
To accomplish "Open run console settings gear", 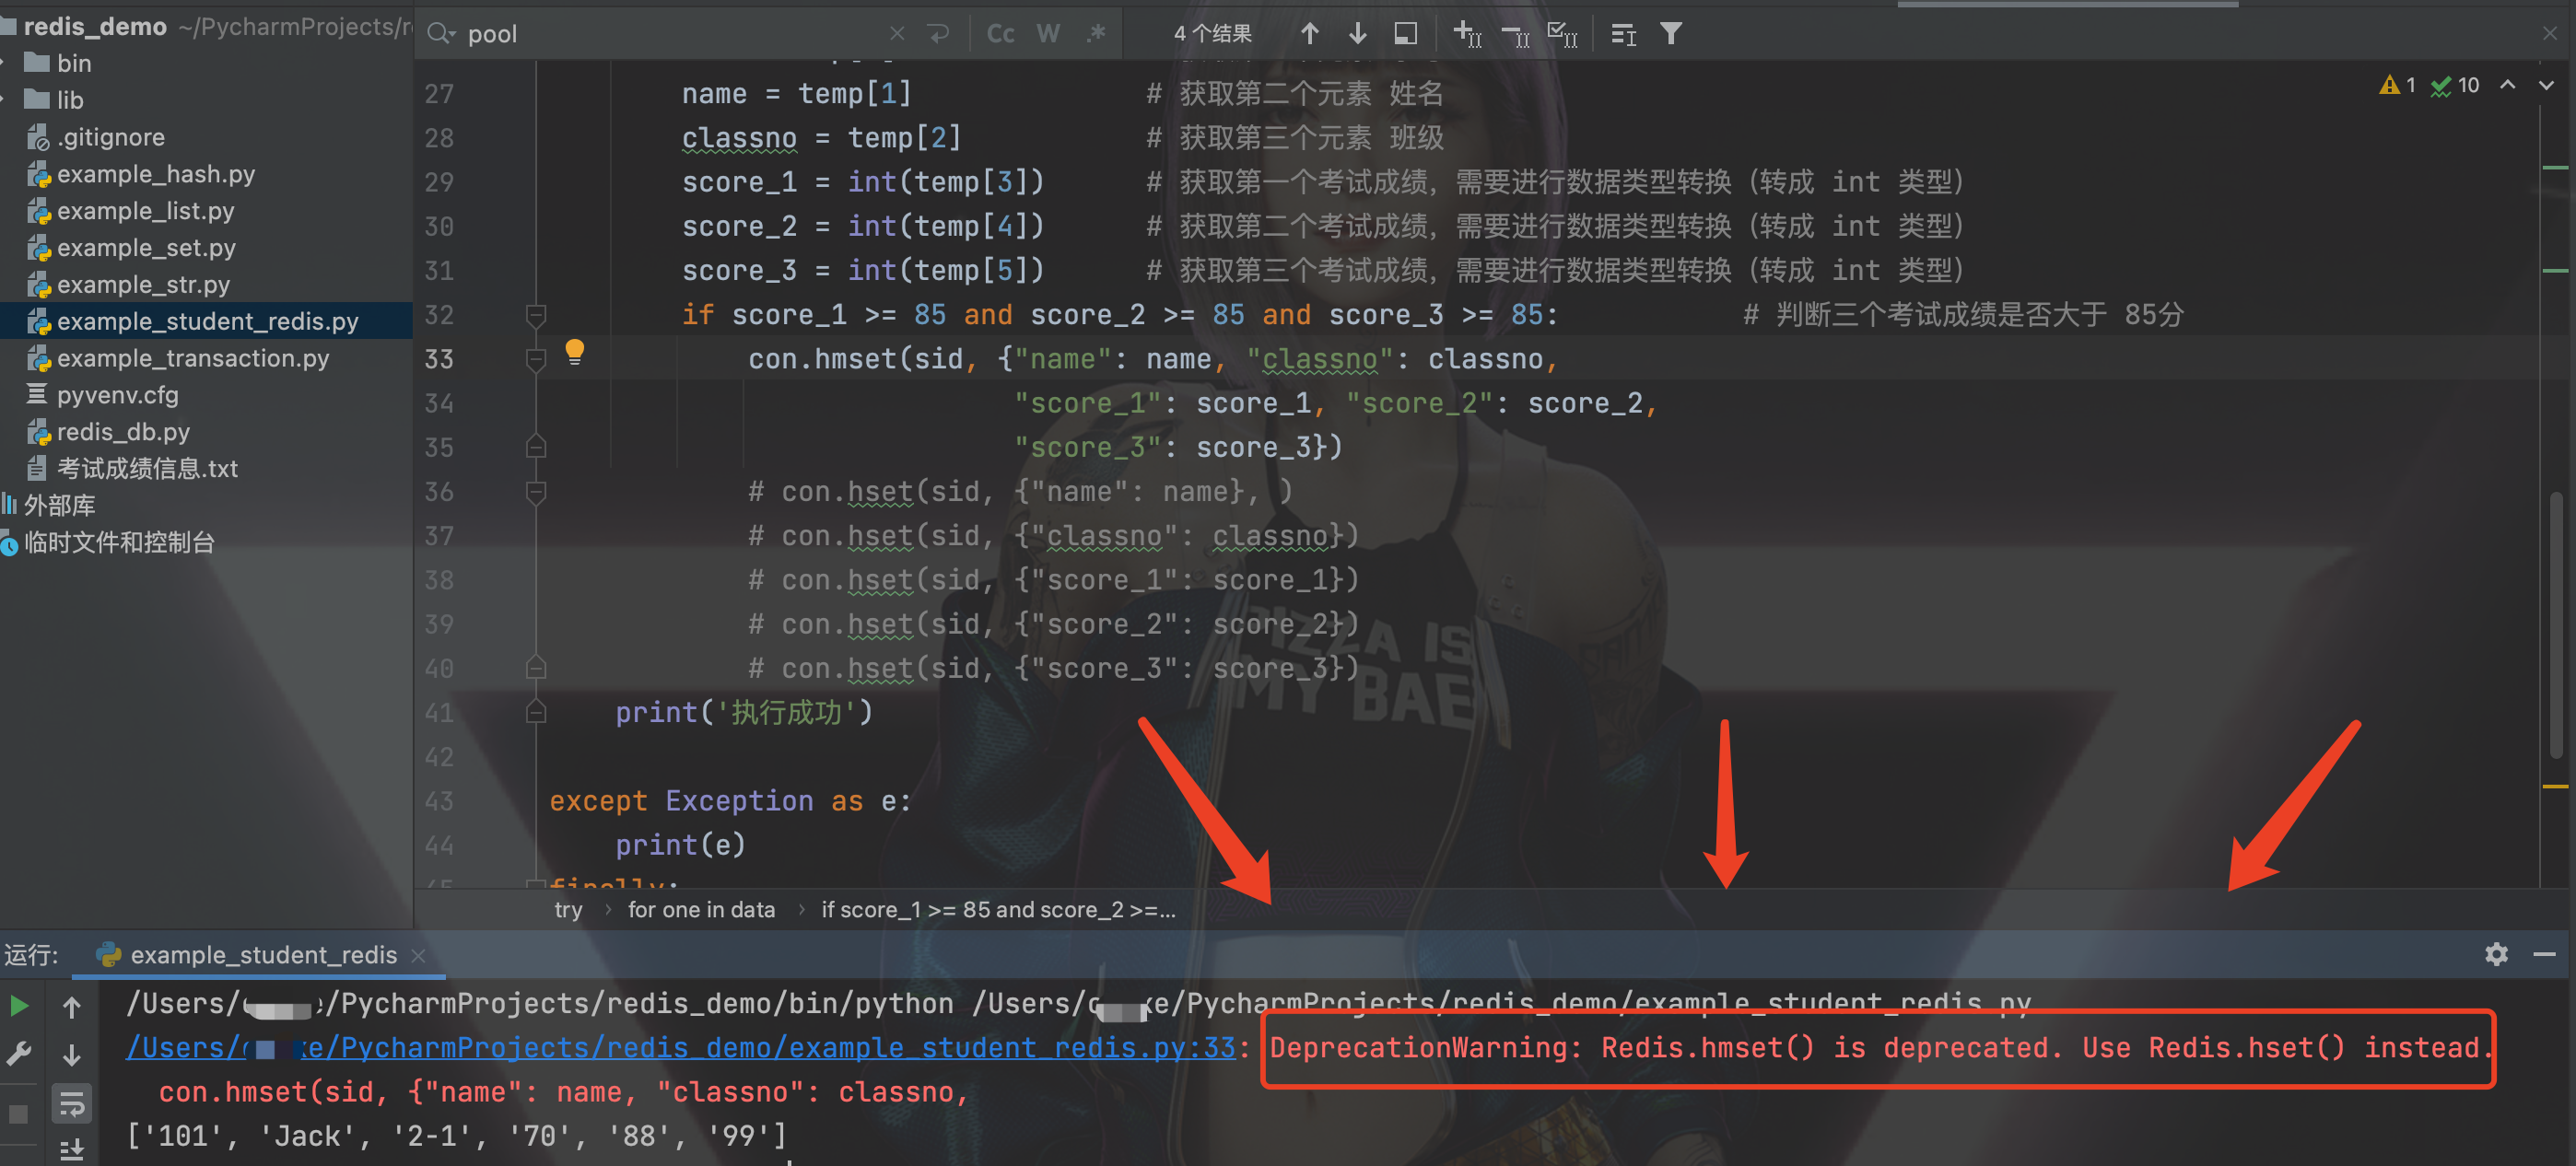I will pos(2497,955).
